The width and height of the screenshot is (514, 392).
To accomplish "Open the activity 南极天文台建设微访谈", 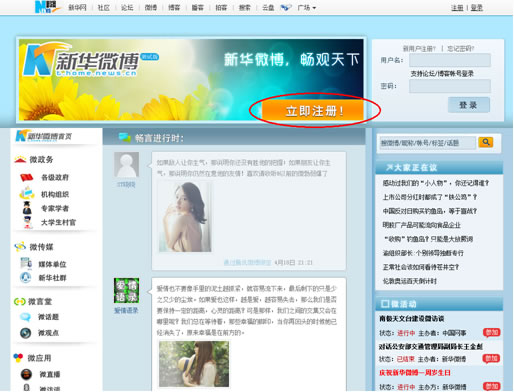I will (x=411, y=318).
